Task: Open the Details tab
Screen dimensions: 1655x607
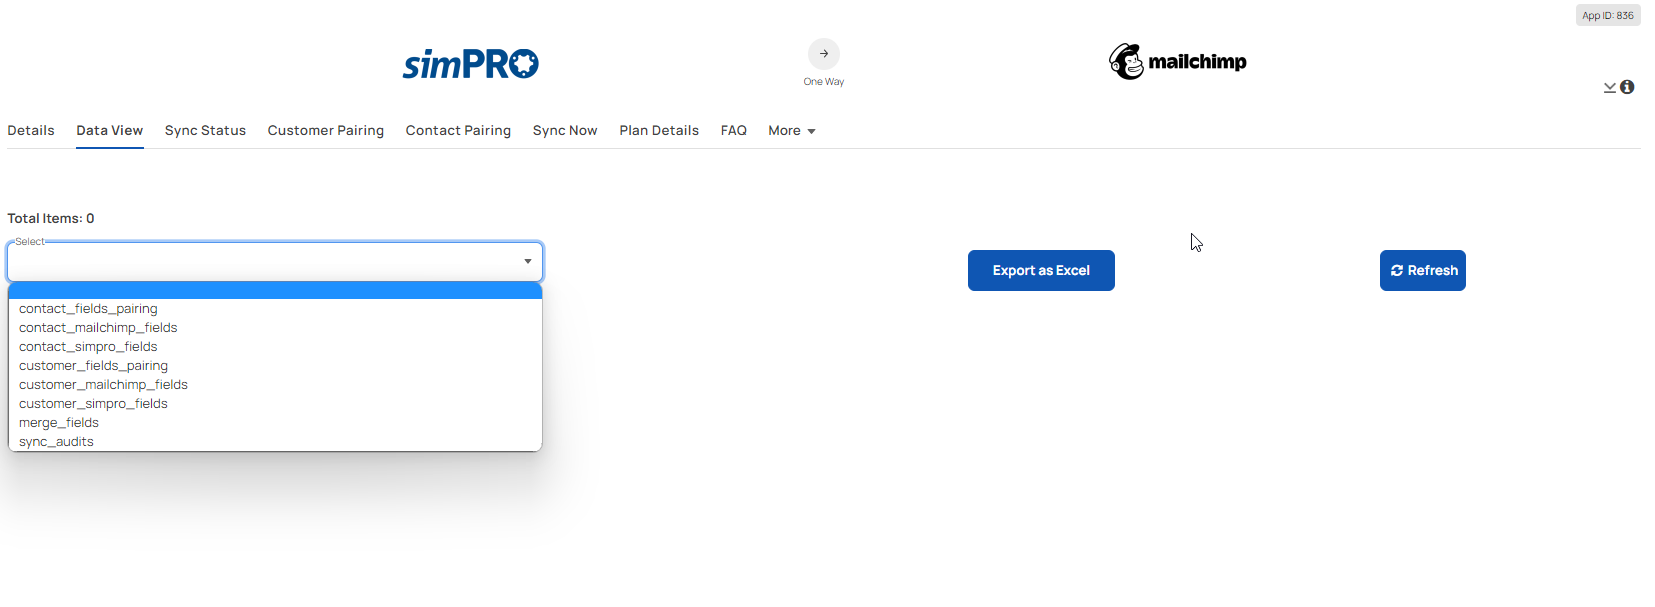Action: (31, 131)
